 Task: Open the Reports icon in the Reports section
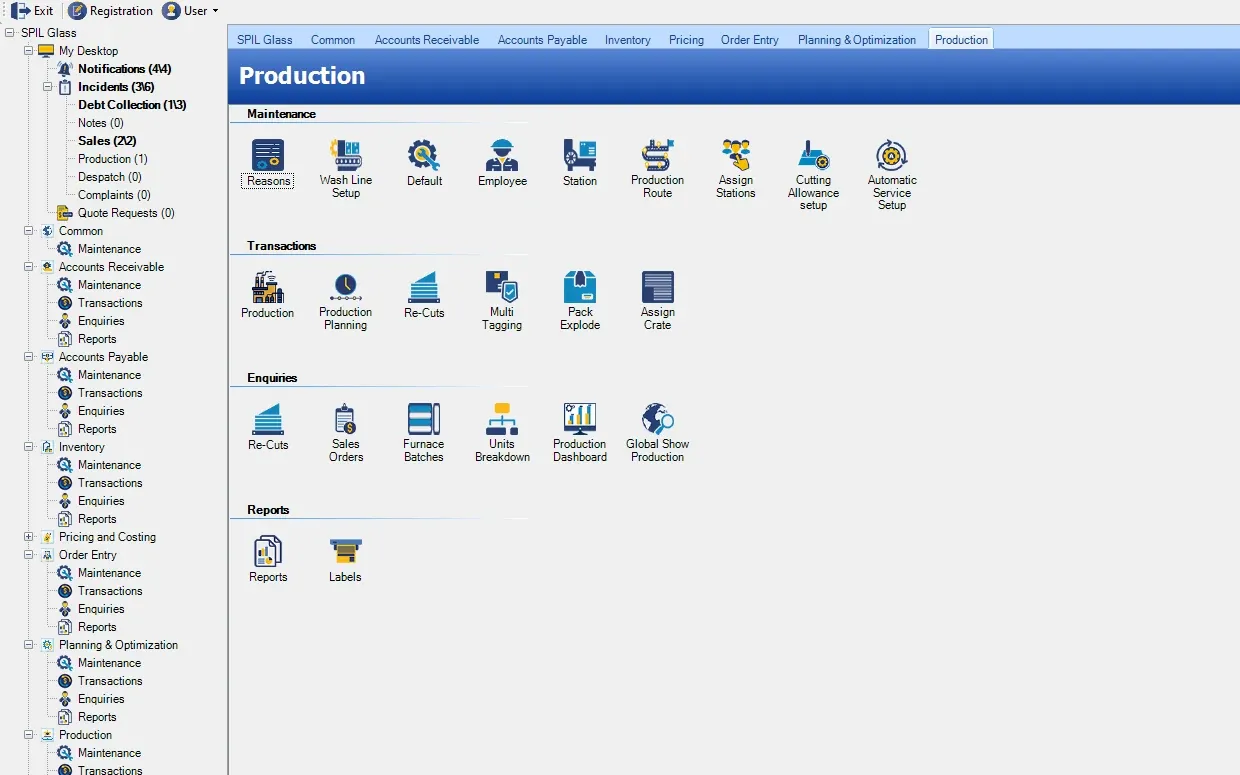click(268, 559)
